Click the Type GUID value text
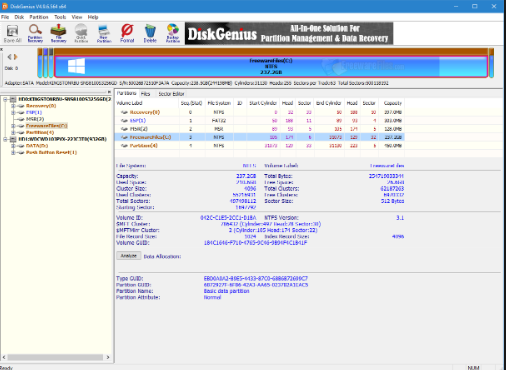This screenshot has height=370, width=506. pos(256,278)
